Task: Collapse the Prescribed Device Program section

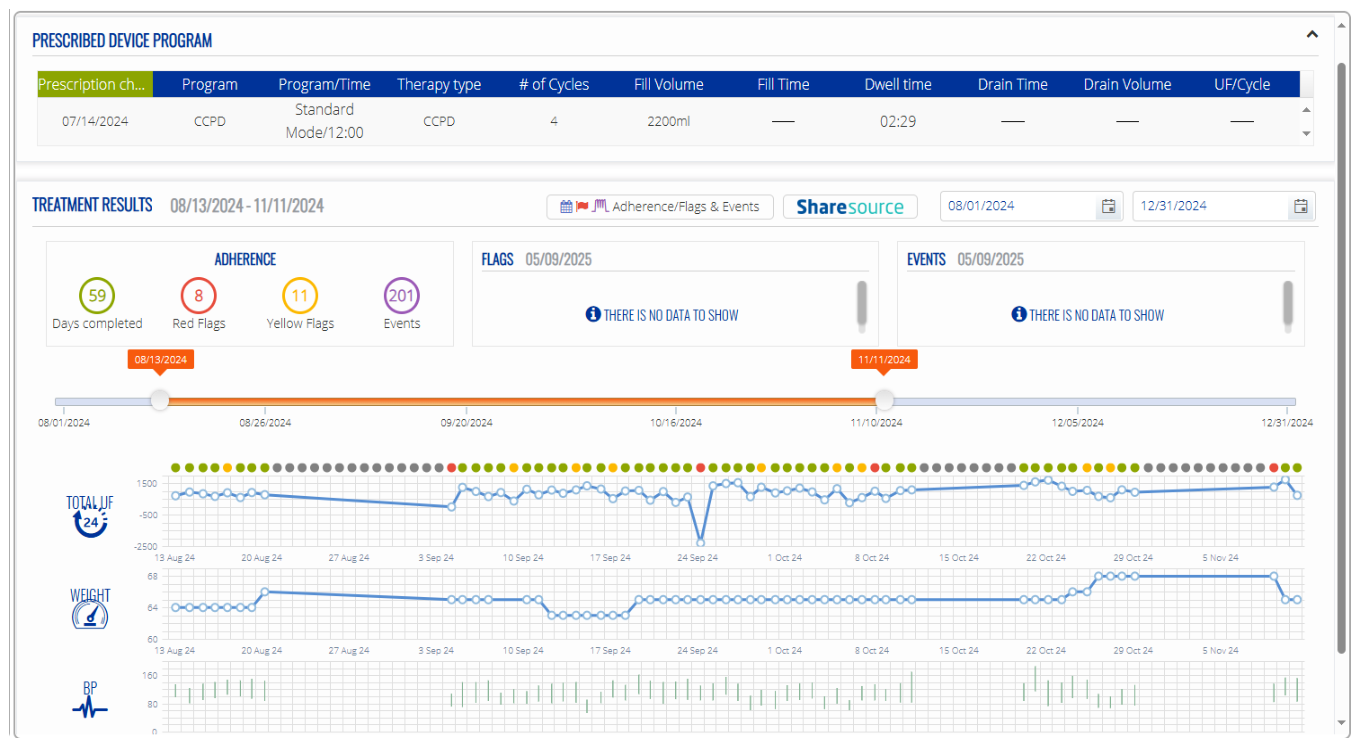Action: pyautogui.click(x=1312, y=34)
